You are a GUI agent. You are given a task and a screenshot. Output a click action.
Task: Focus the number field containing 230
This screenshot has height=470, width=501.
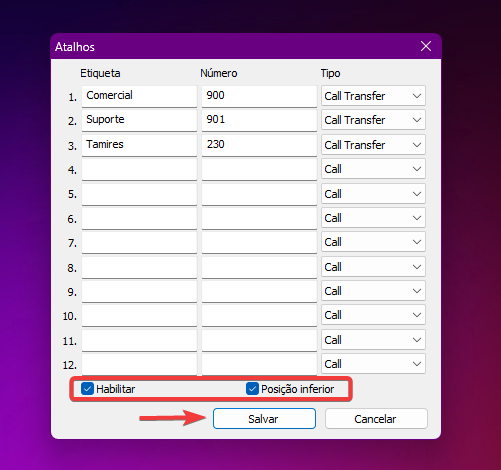coord(259,145)
